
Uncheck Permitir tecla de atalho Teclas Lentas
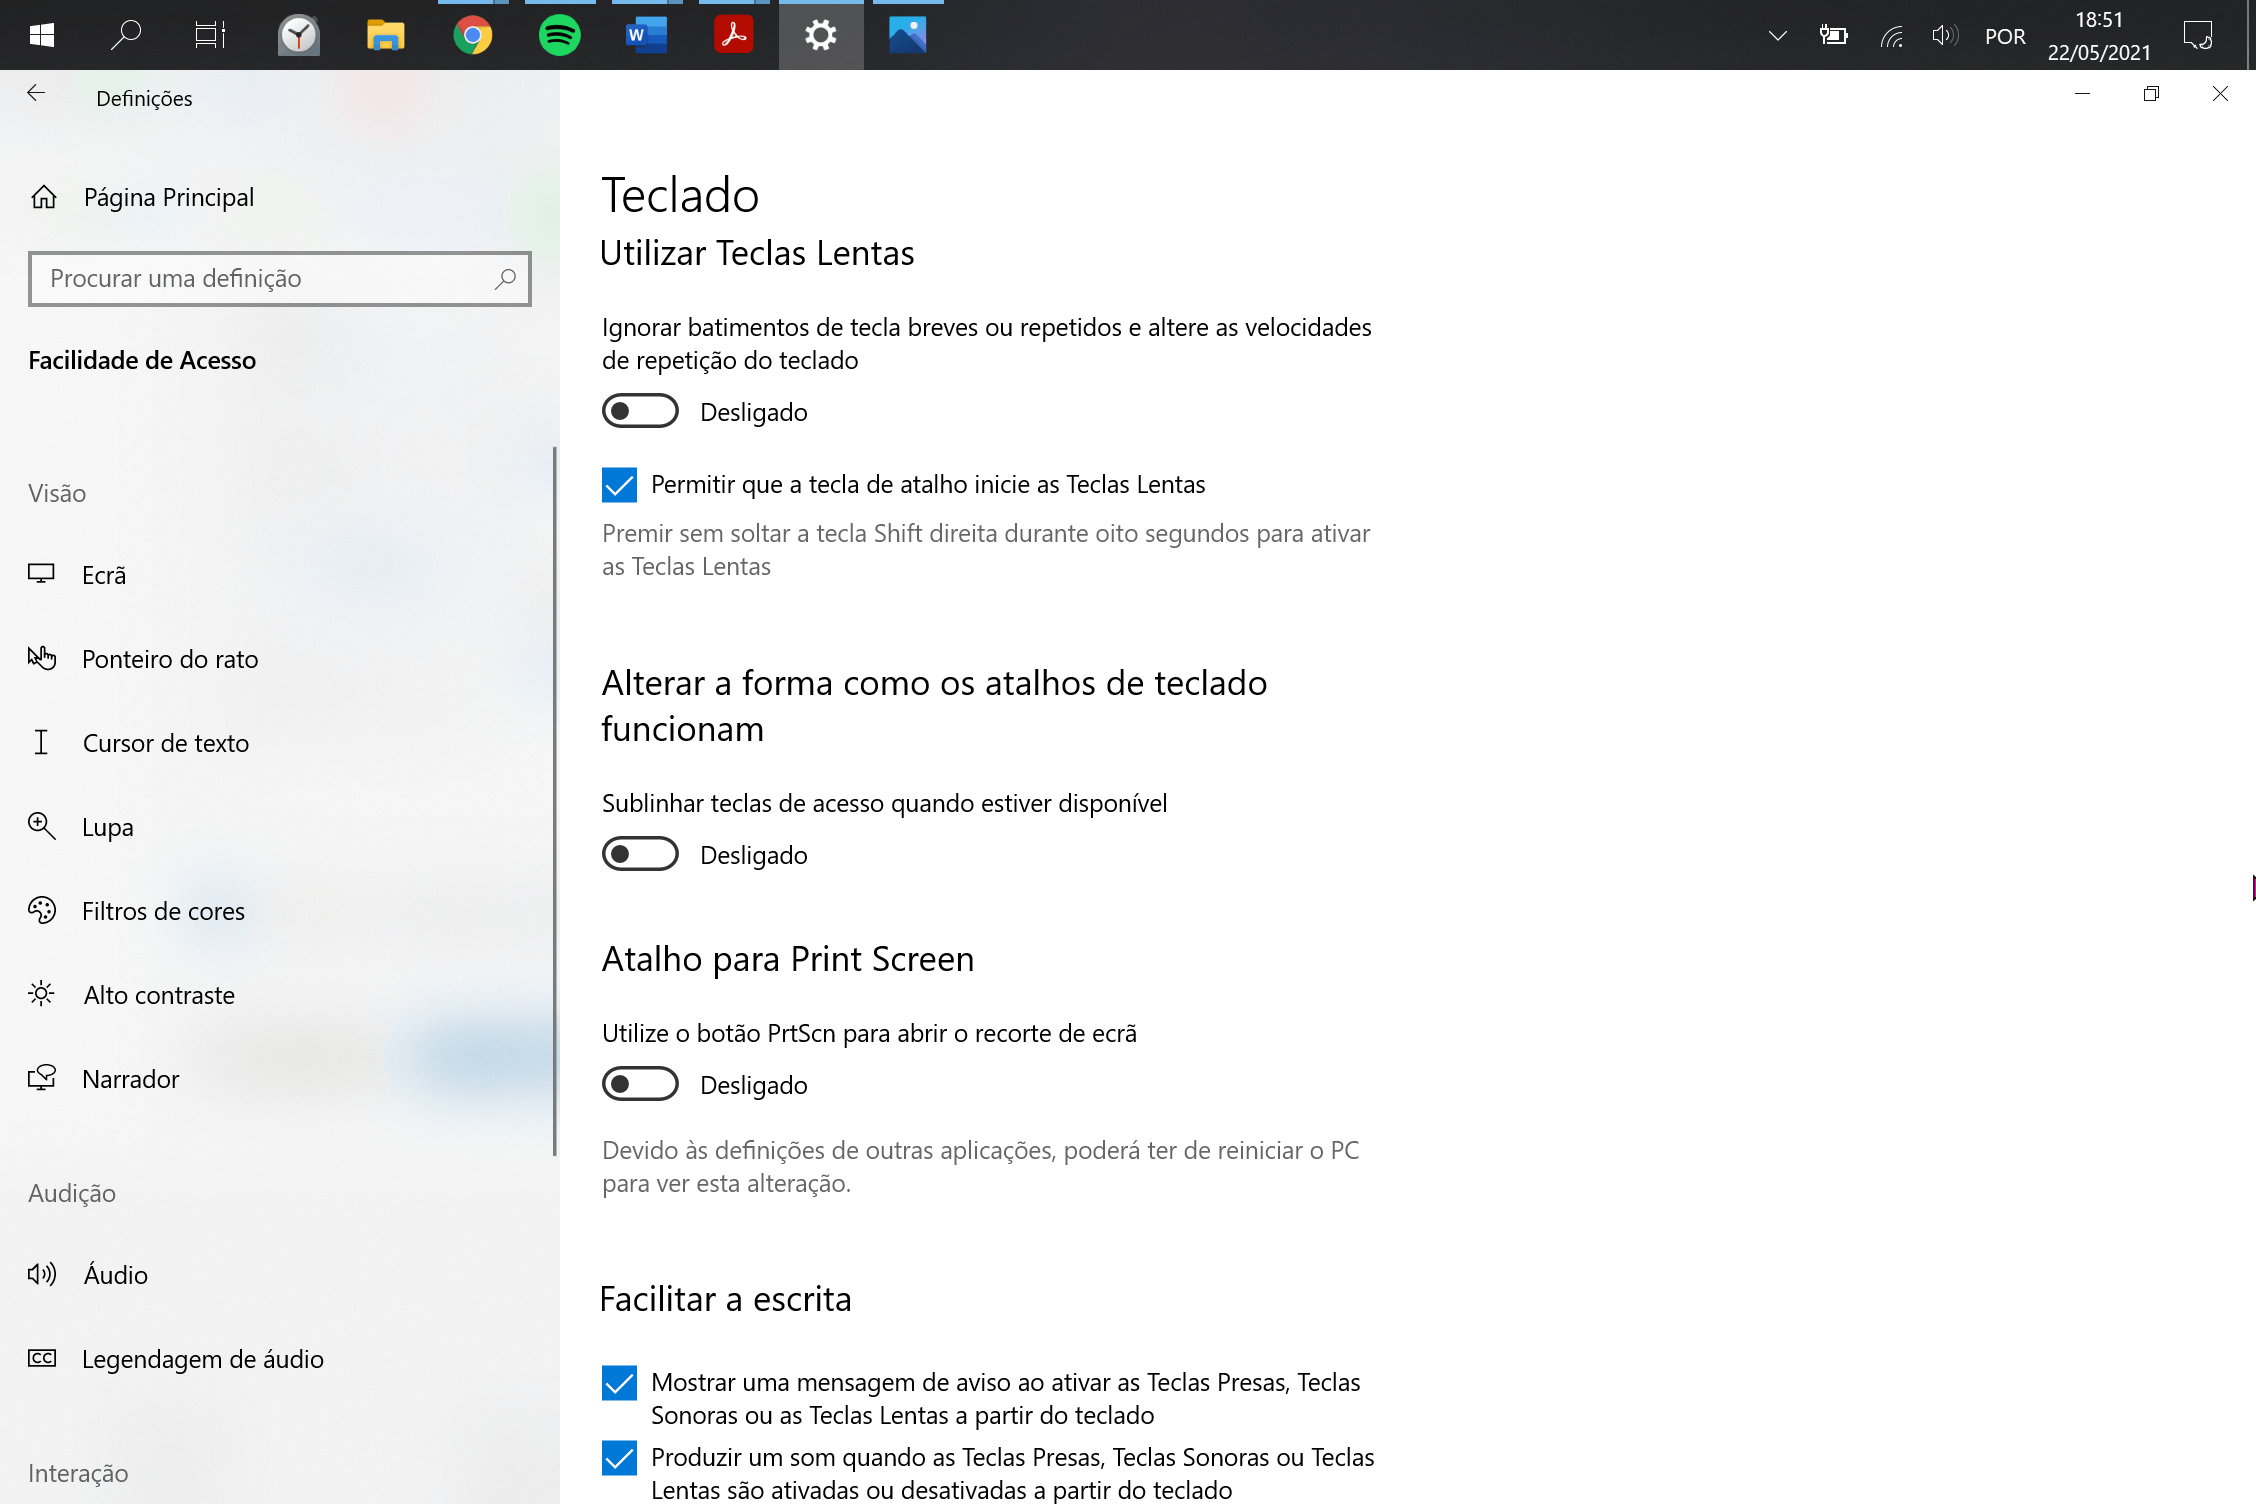pyautogui.click(x=619, y=485)
